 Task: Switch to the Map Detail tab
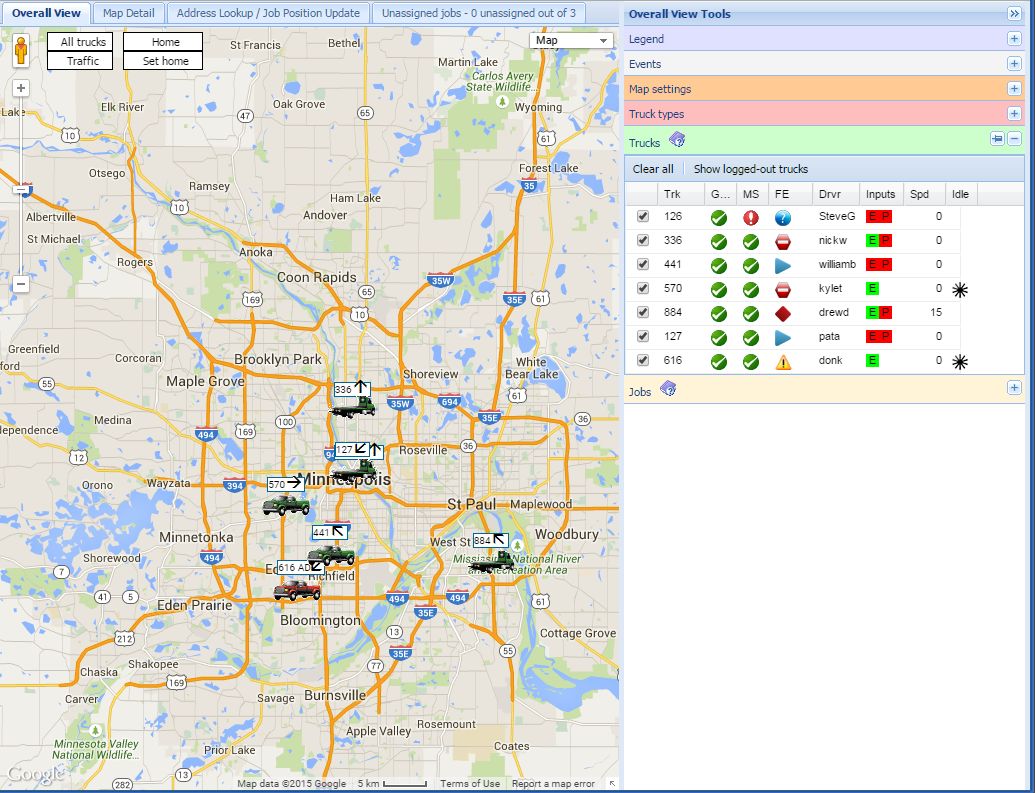pos(128,13)
